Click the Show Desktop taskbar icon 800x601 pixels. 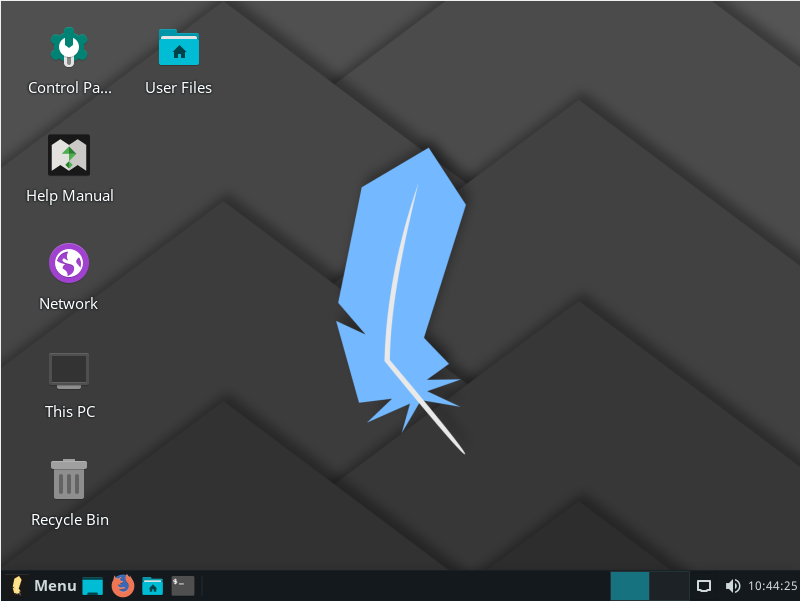(93, 586)
